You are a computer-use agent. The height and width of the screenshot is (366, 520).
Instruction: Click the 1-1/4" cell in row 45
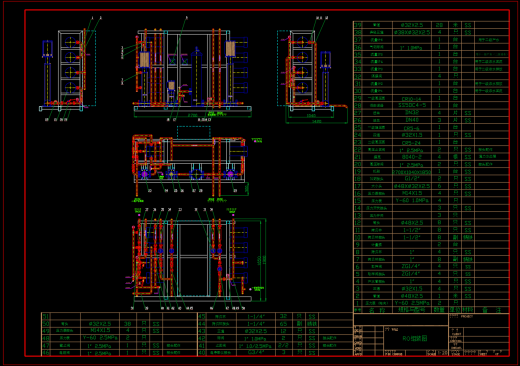coord(256,316)
